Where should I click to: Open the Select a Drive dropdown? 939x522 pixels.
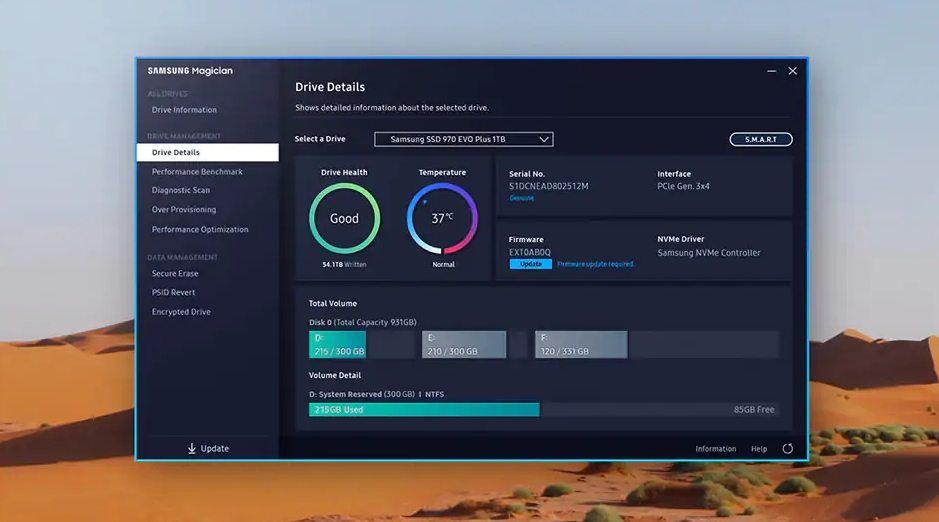pos(463,139)
